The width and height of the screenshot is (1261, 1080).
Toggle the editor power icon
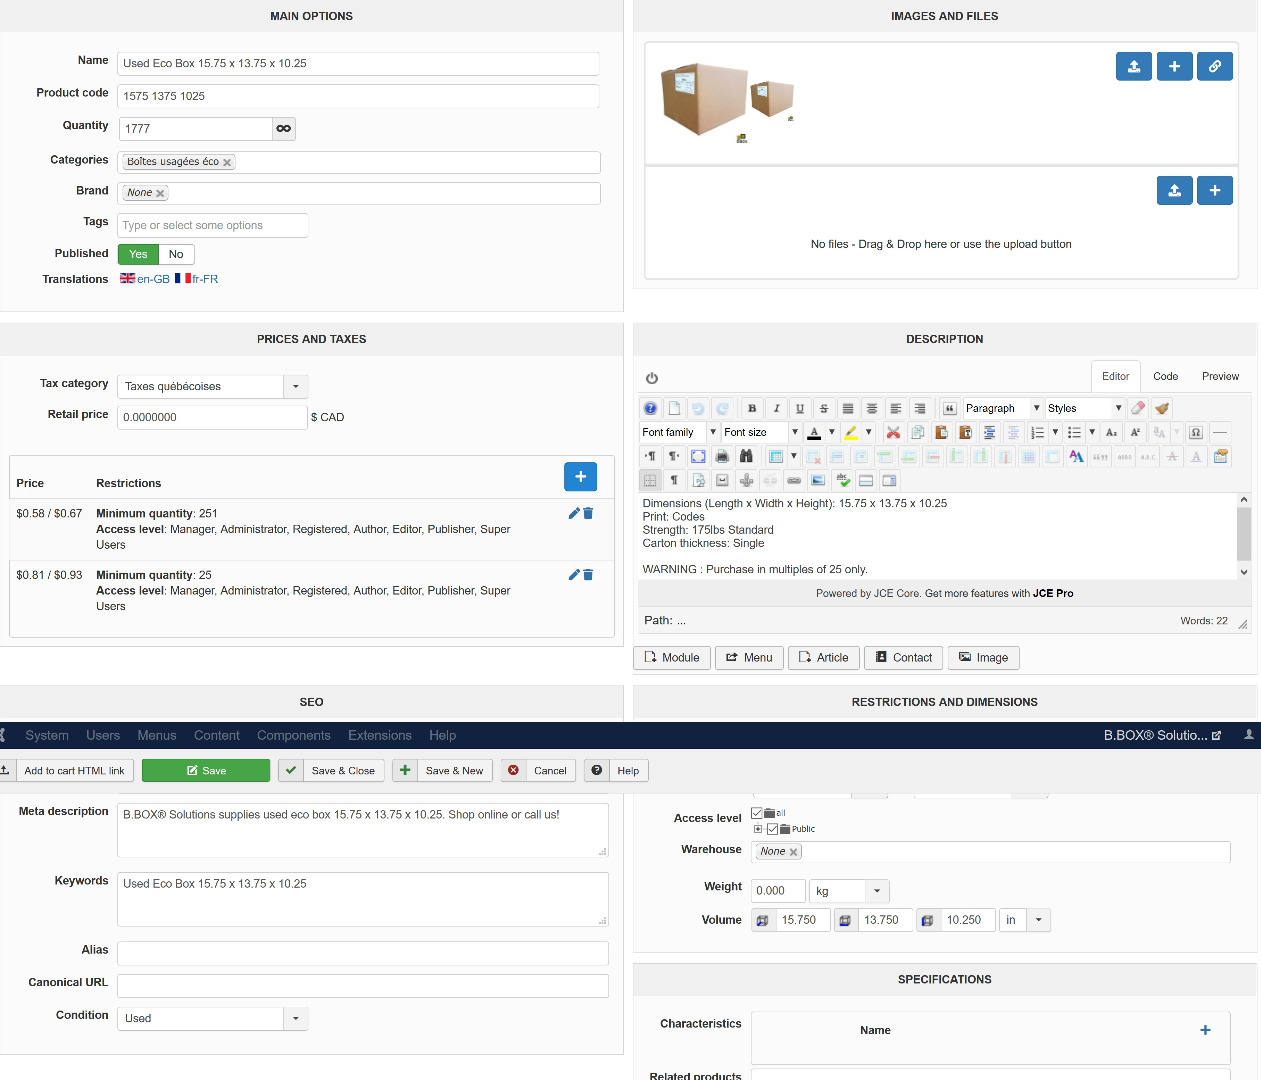coord(652,378)
